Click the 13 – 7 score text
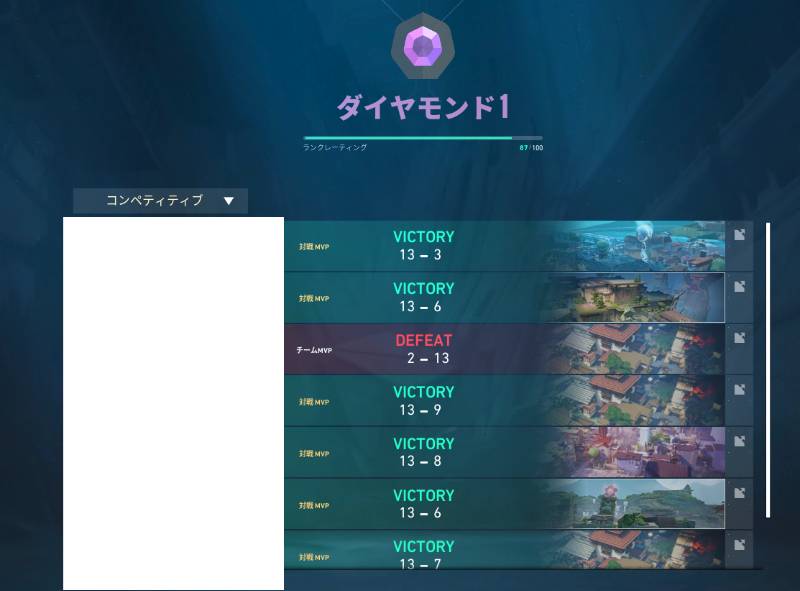This screenshot has width=800, height=591. (420, 564)
